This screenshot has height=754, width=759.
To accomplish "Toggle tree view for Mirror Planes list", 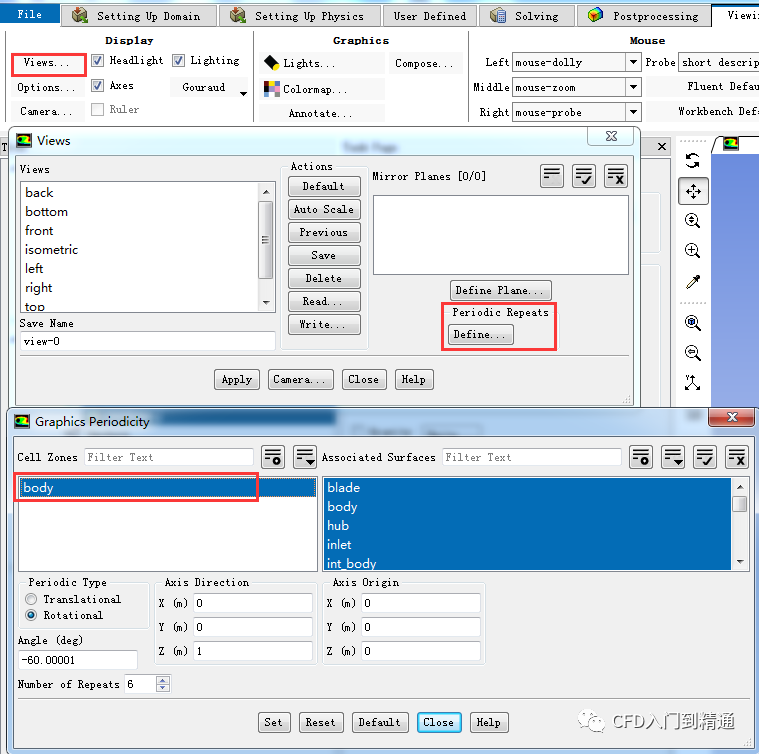I will point(552,175).
